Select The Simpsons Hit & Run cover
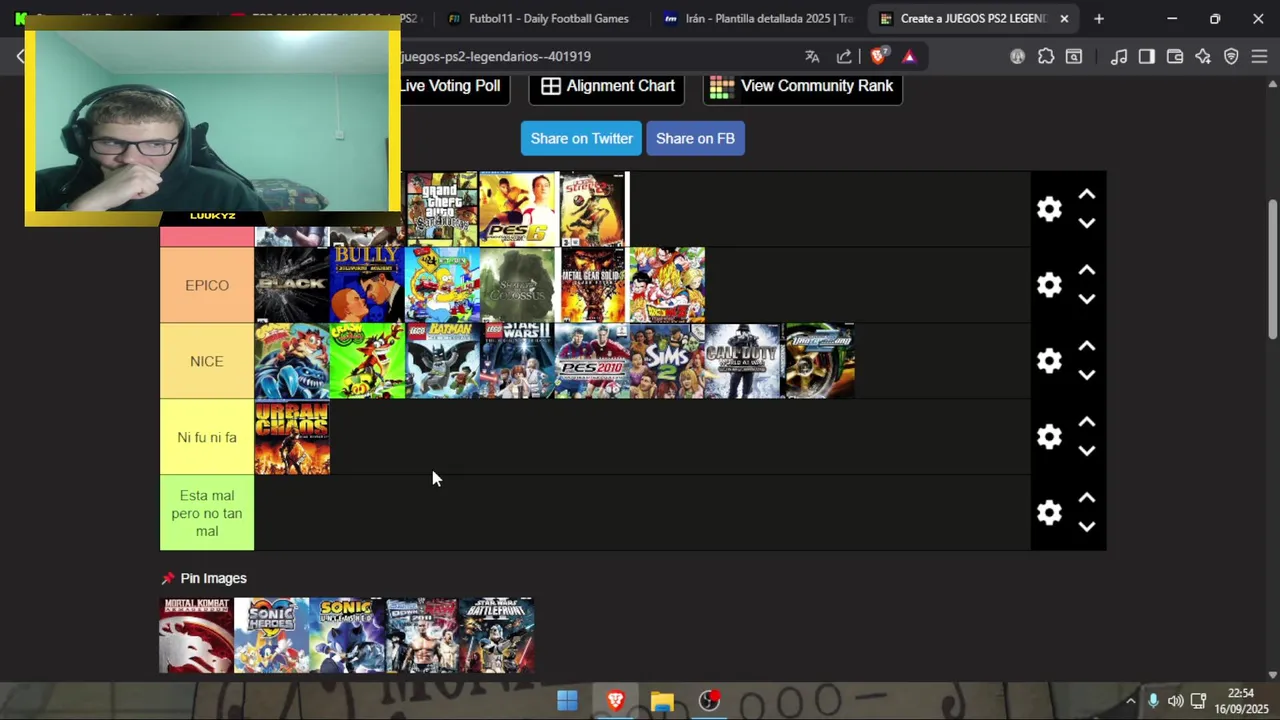Screen dimensions: 1280x720 pyautogui.click(x=442, y=285)
